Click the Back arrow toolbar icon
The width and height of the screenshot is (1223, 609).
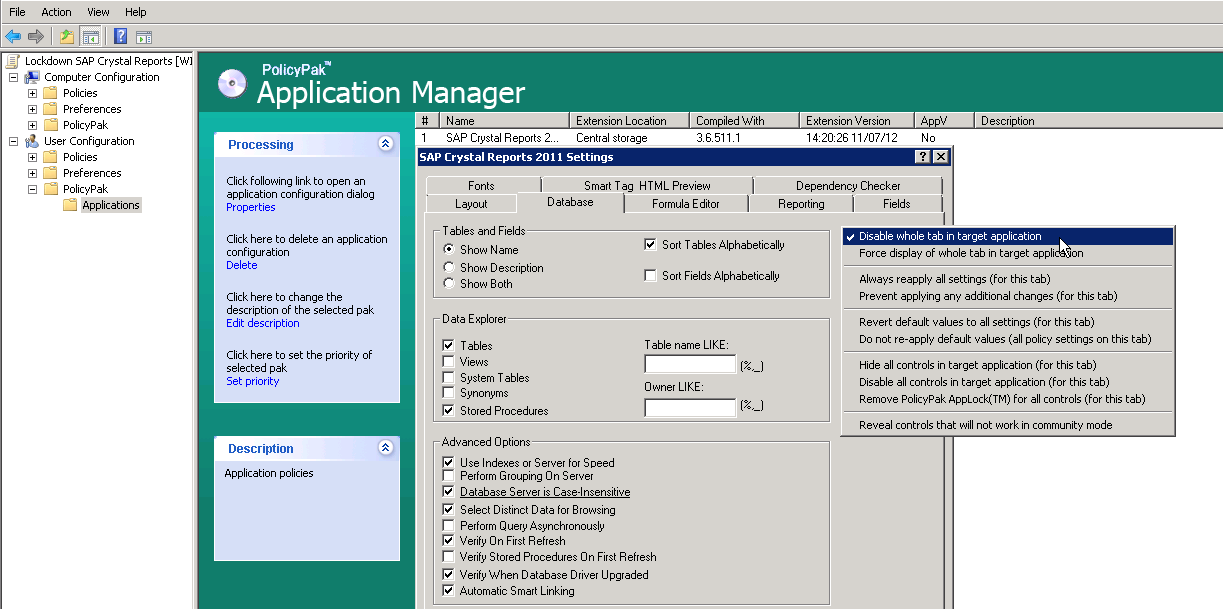(x=13, y=37)
